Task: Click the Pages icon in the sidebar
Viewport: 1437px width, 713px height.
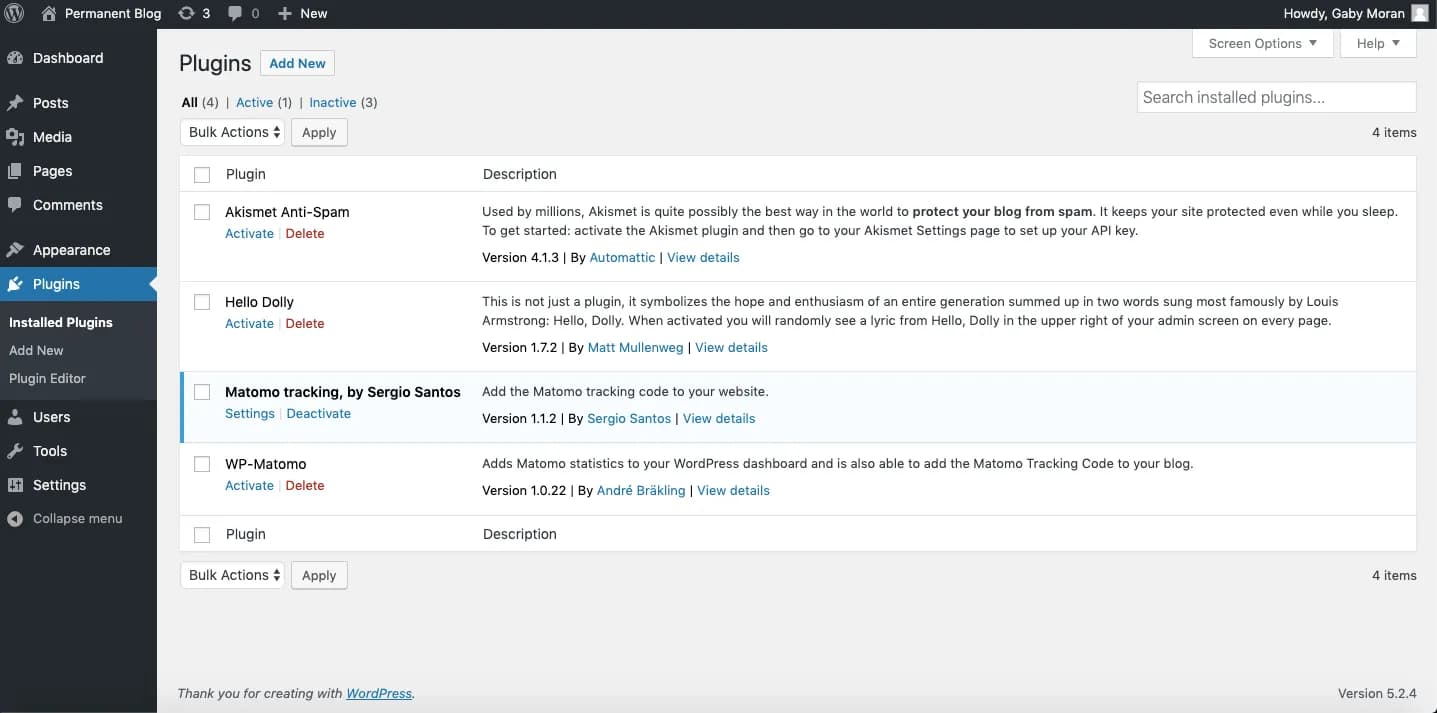Action: tap(15, 171)
